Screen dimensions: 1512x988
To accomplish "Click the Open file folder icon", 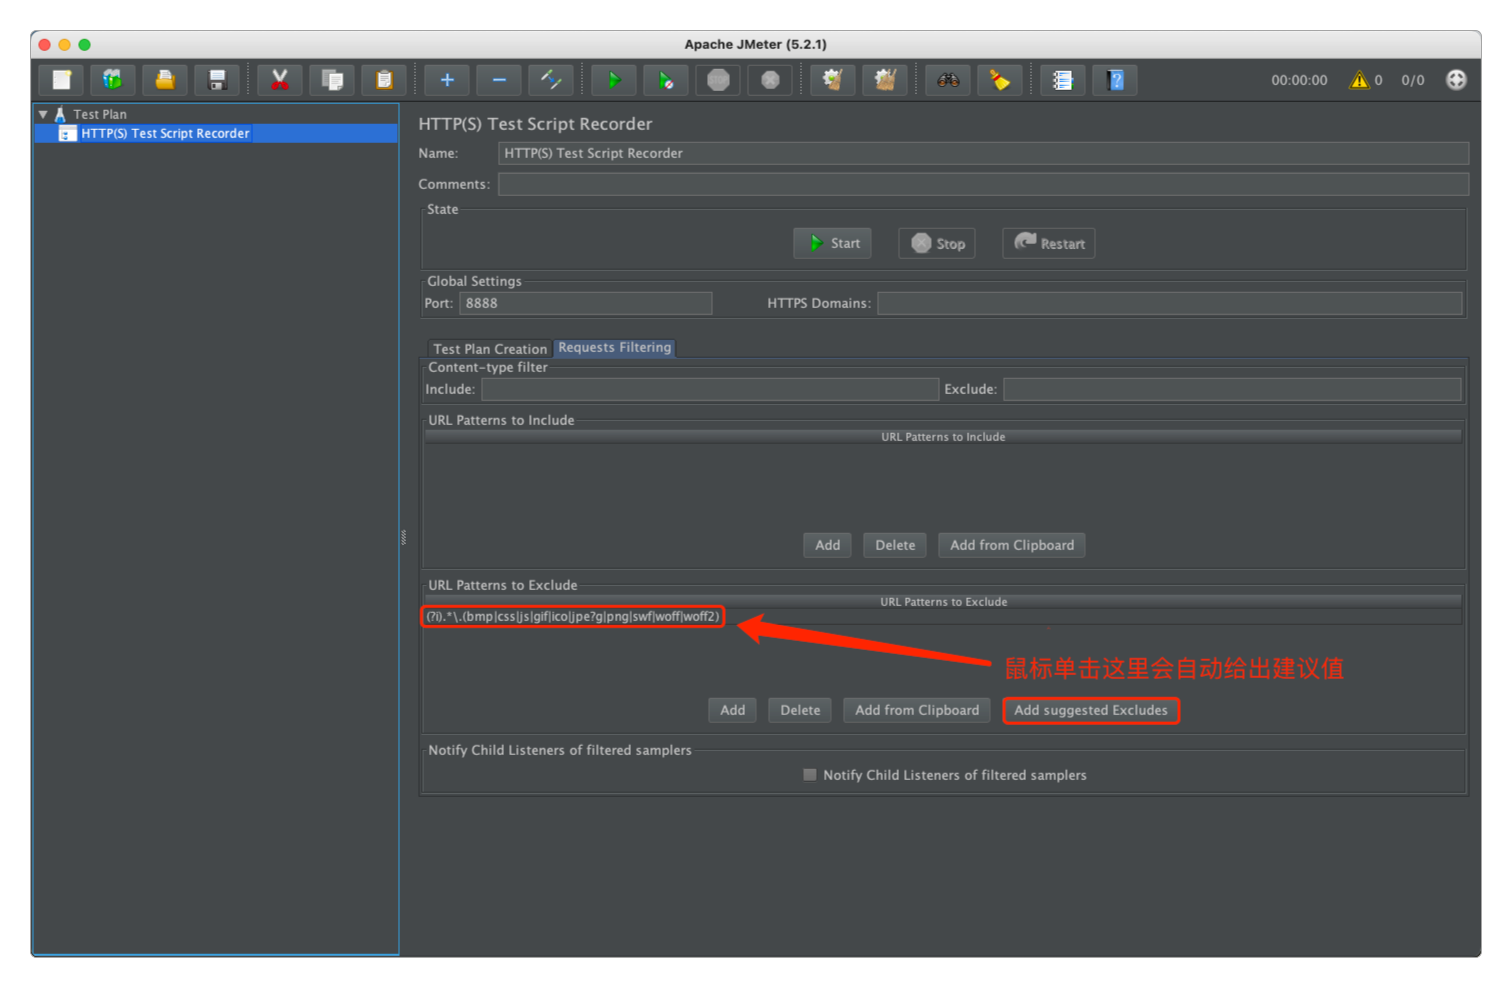I will [165, 80].
